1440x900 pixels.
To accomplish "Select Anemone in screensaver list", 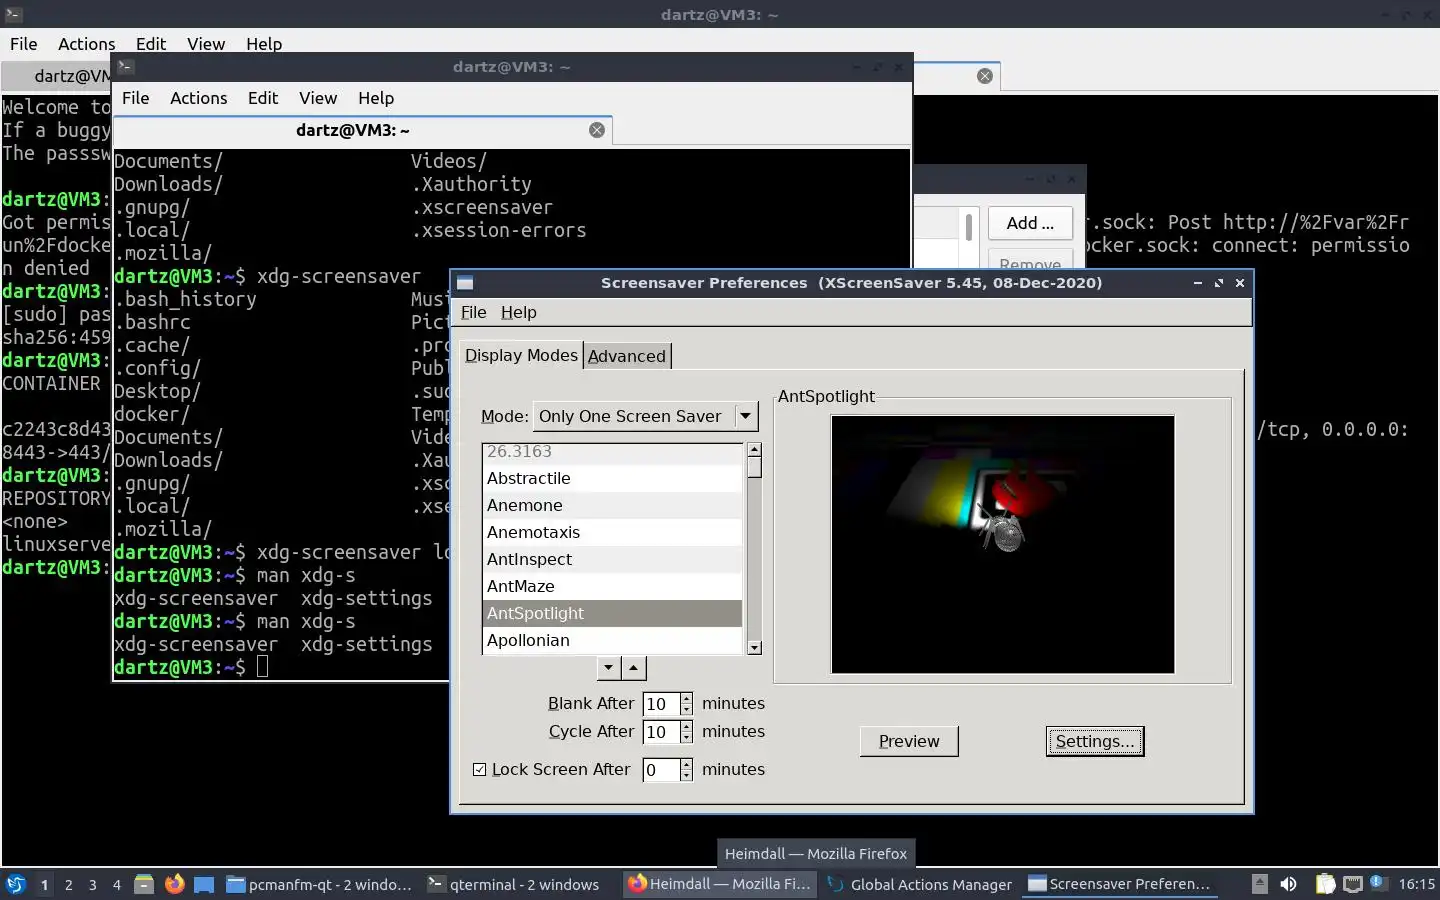I will pos(612,505).
